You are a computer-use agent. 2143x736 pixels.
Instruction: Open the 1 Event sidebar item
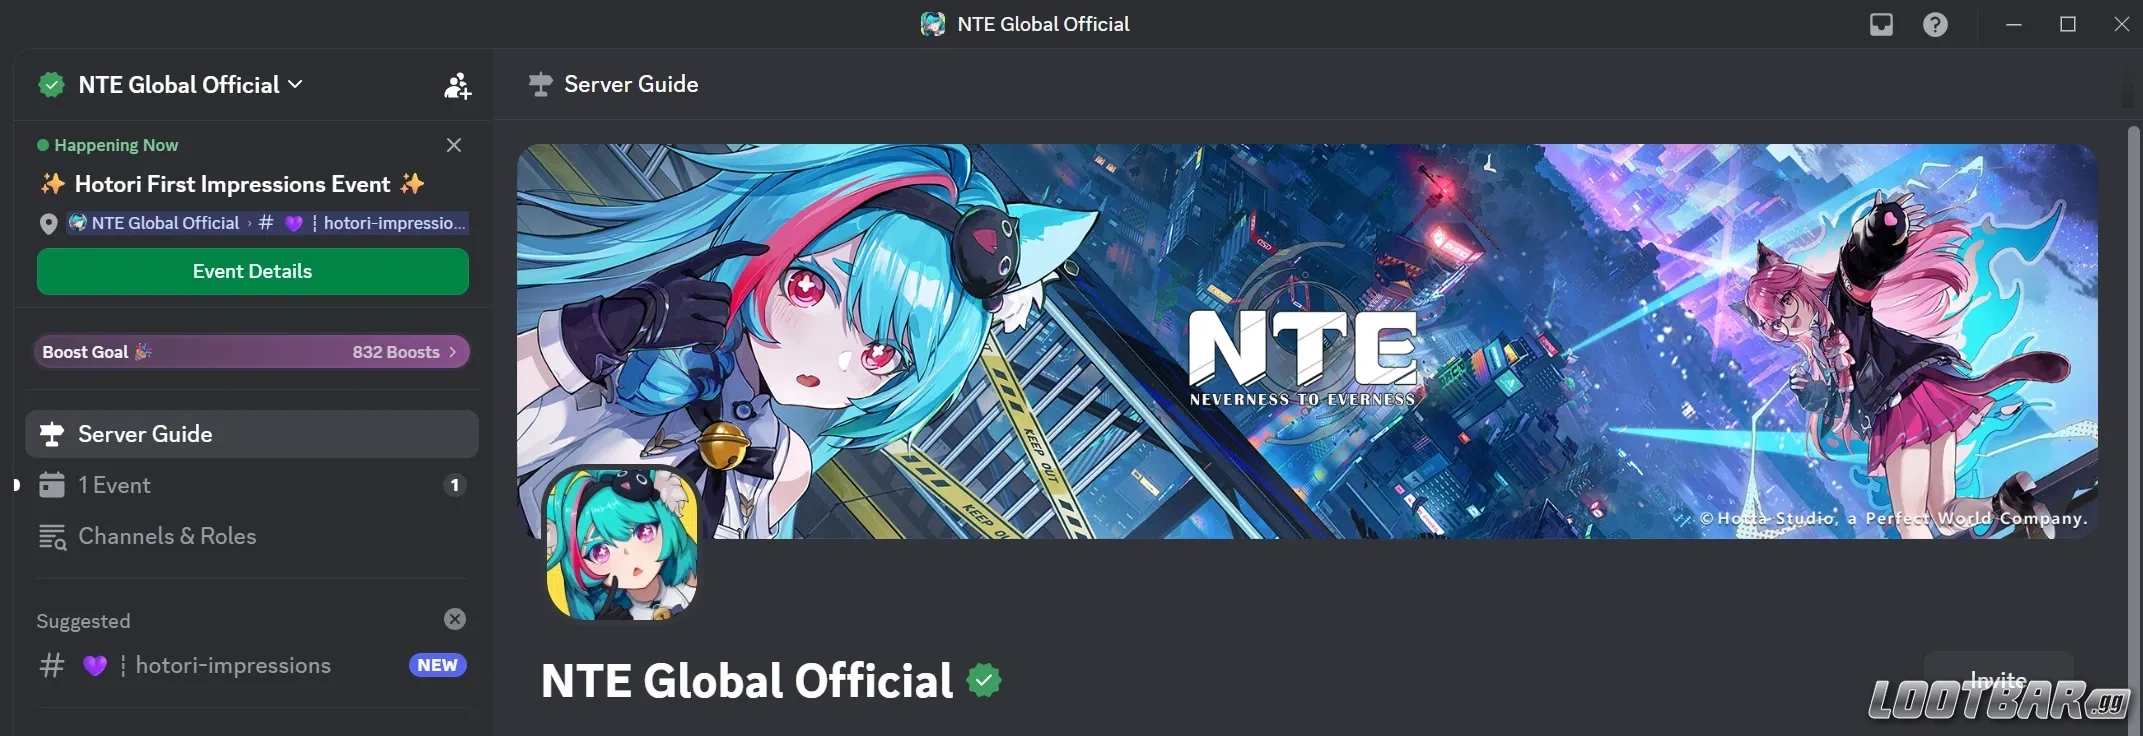[252, 485]
